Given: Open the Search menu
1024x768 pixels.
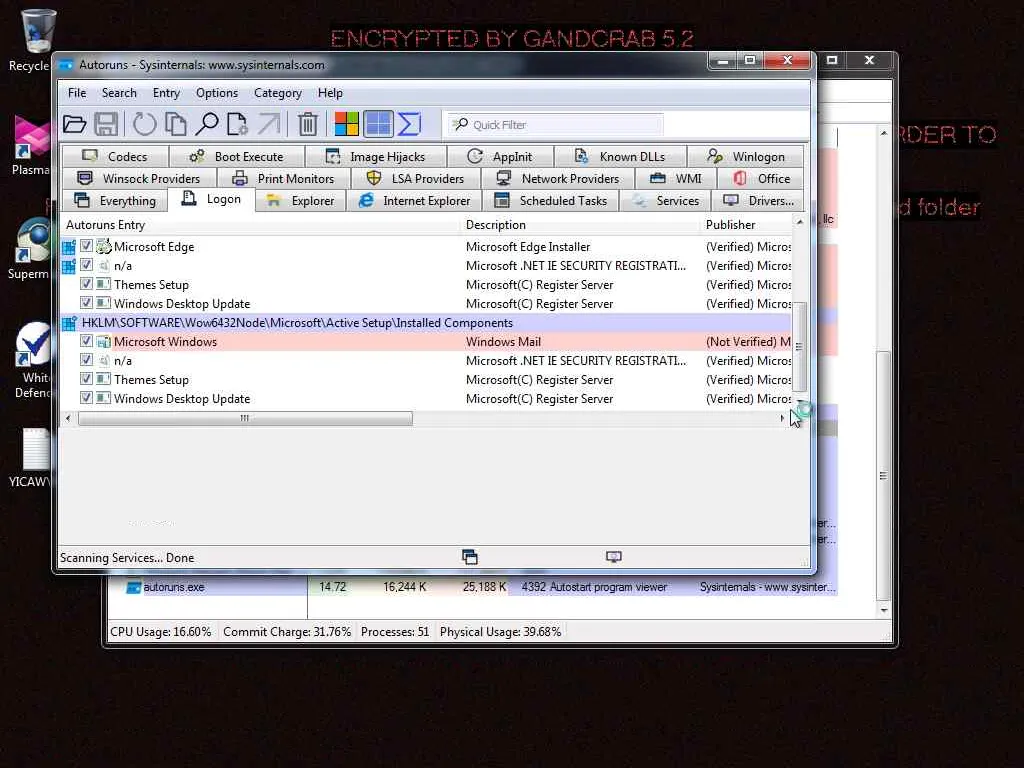Looking at the screenshot, I should (119, 93).
